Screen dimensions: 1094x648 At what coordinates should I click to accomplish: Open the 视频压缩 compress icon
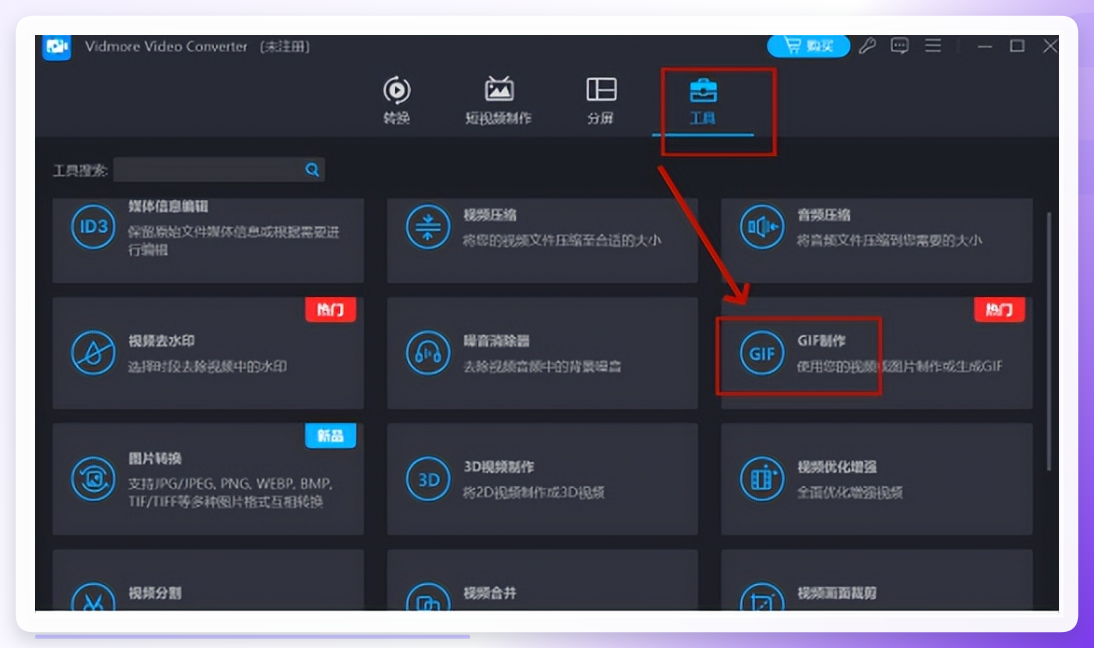coord(428,227)
